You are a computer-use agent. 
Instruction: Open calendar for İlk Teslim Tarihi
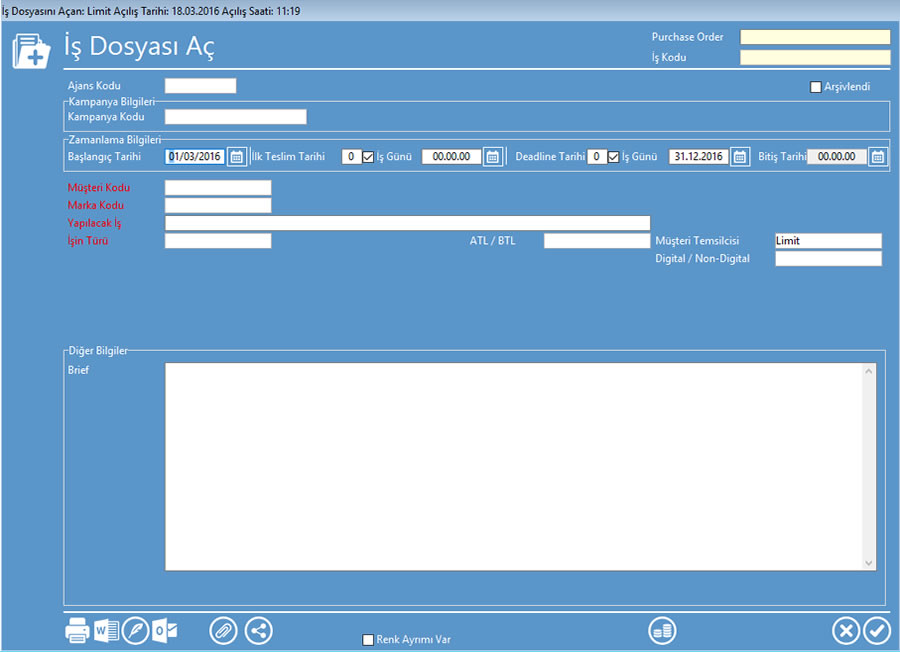[x=492, y=157]
